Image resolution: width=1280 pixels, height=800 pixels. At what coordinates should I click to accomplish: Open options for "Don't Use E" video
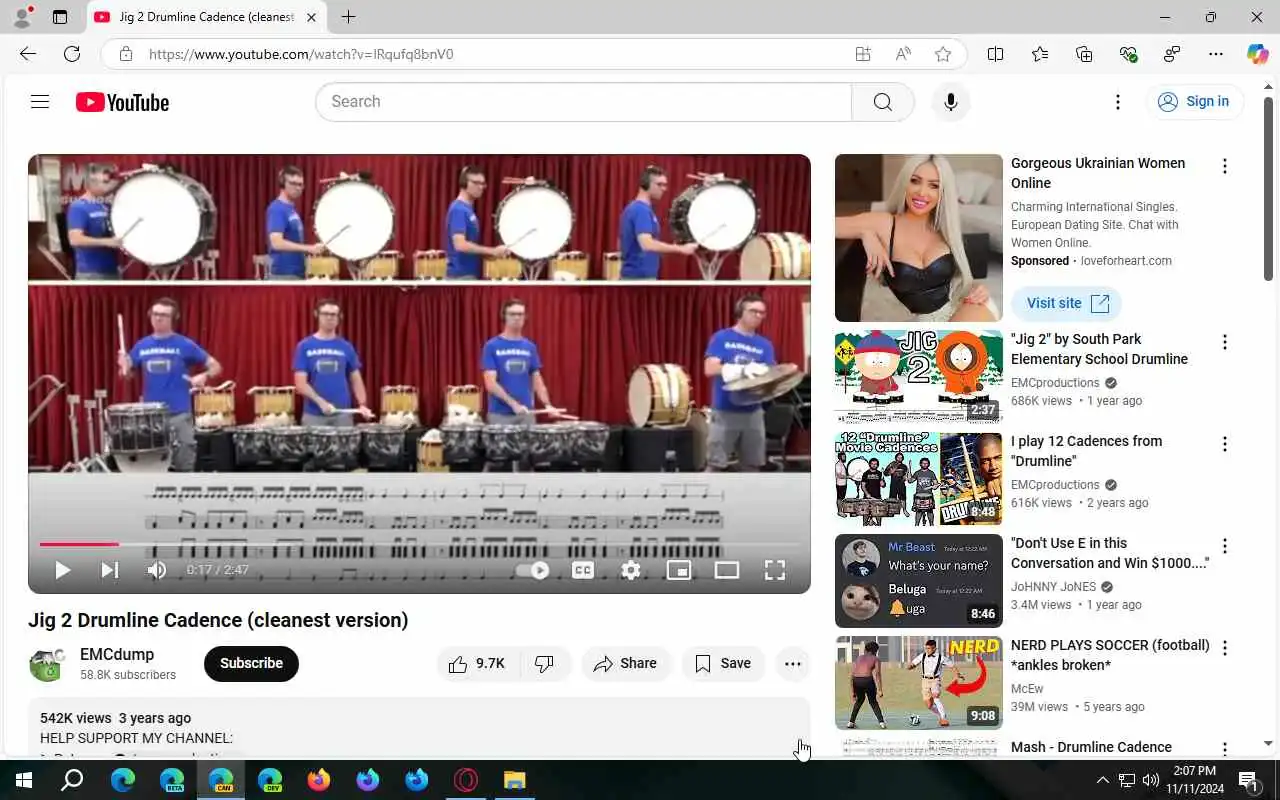1224,547
